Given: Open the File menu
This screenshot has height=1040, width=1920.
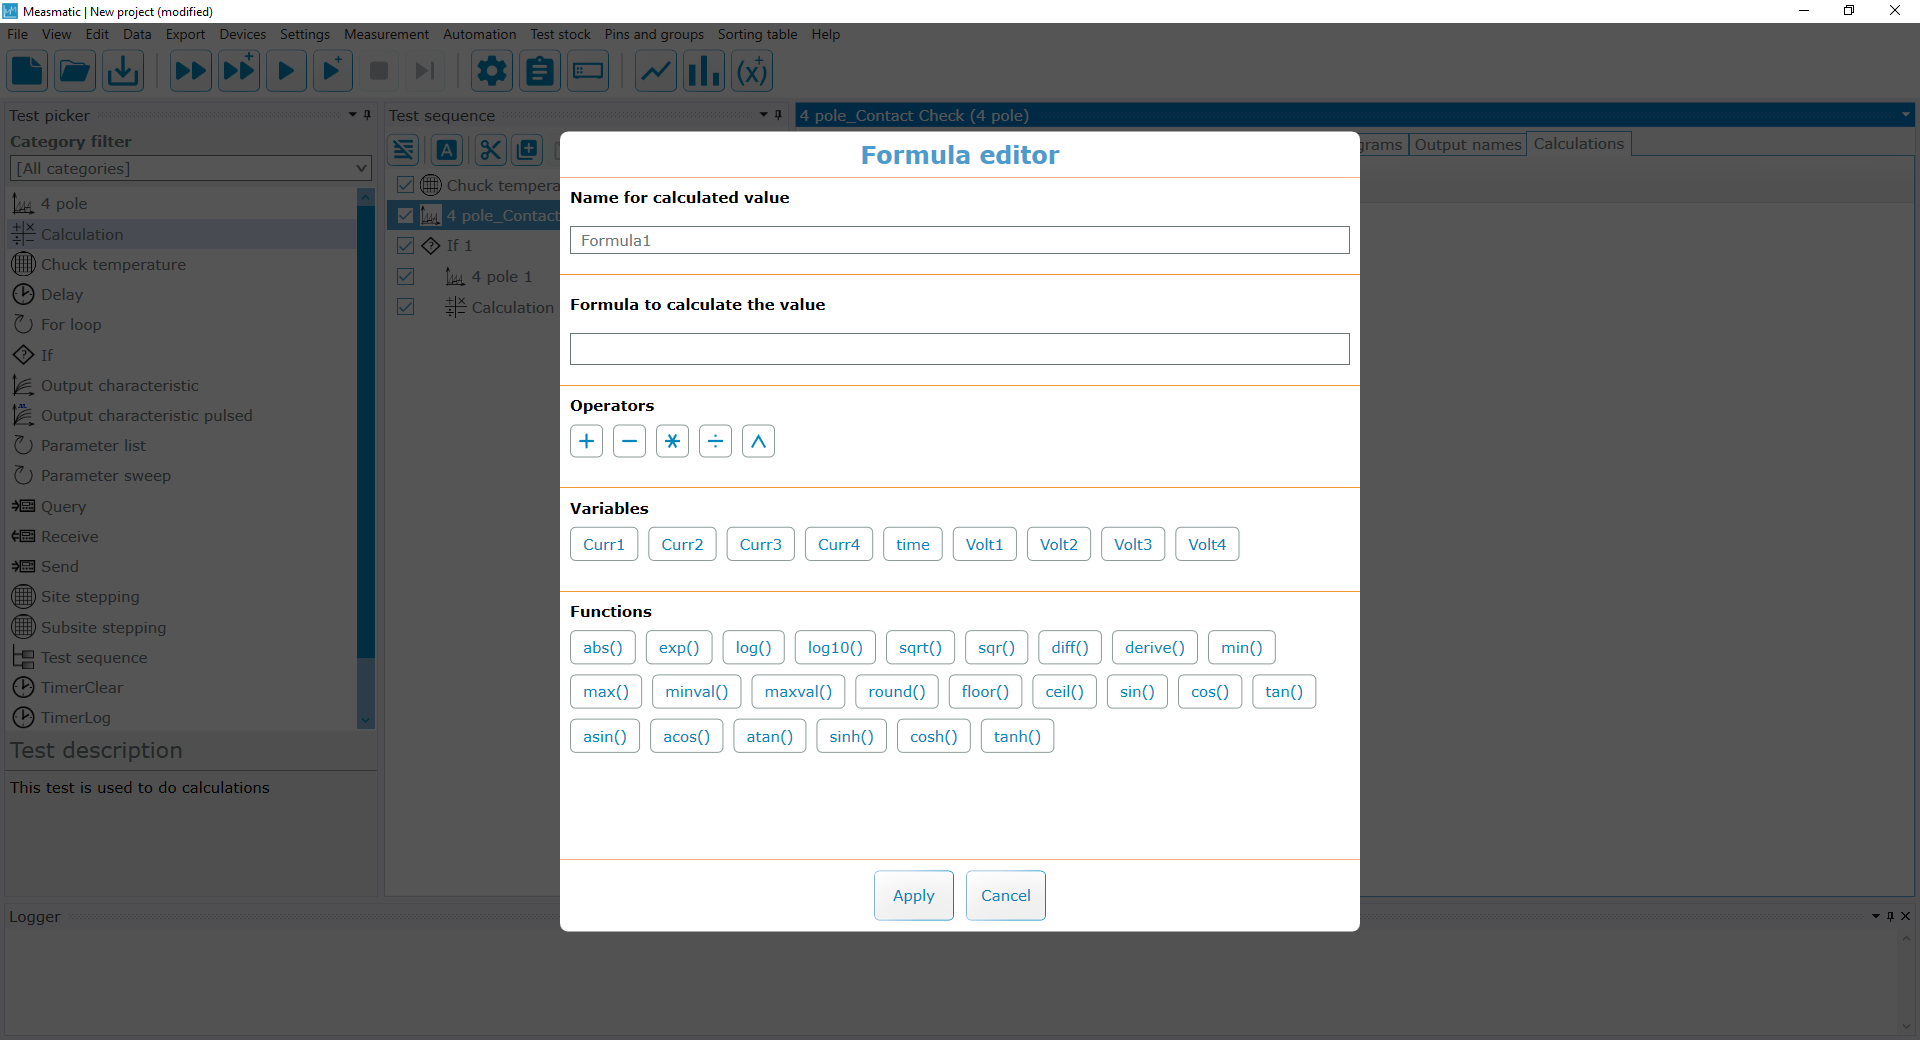Looking at the screenshot, I should coord(17,34).
